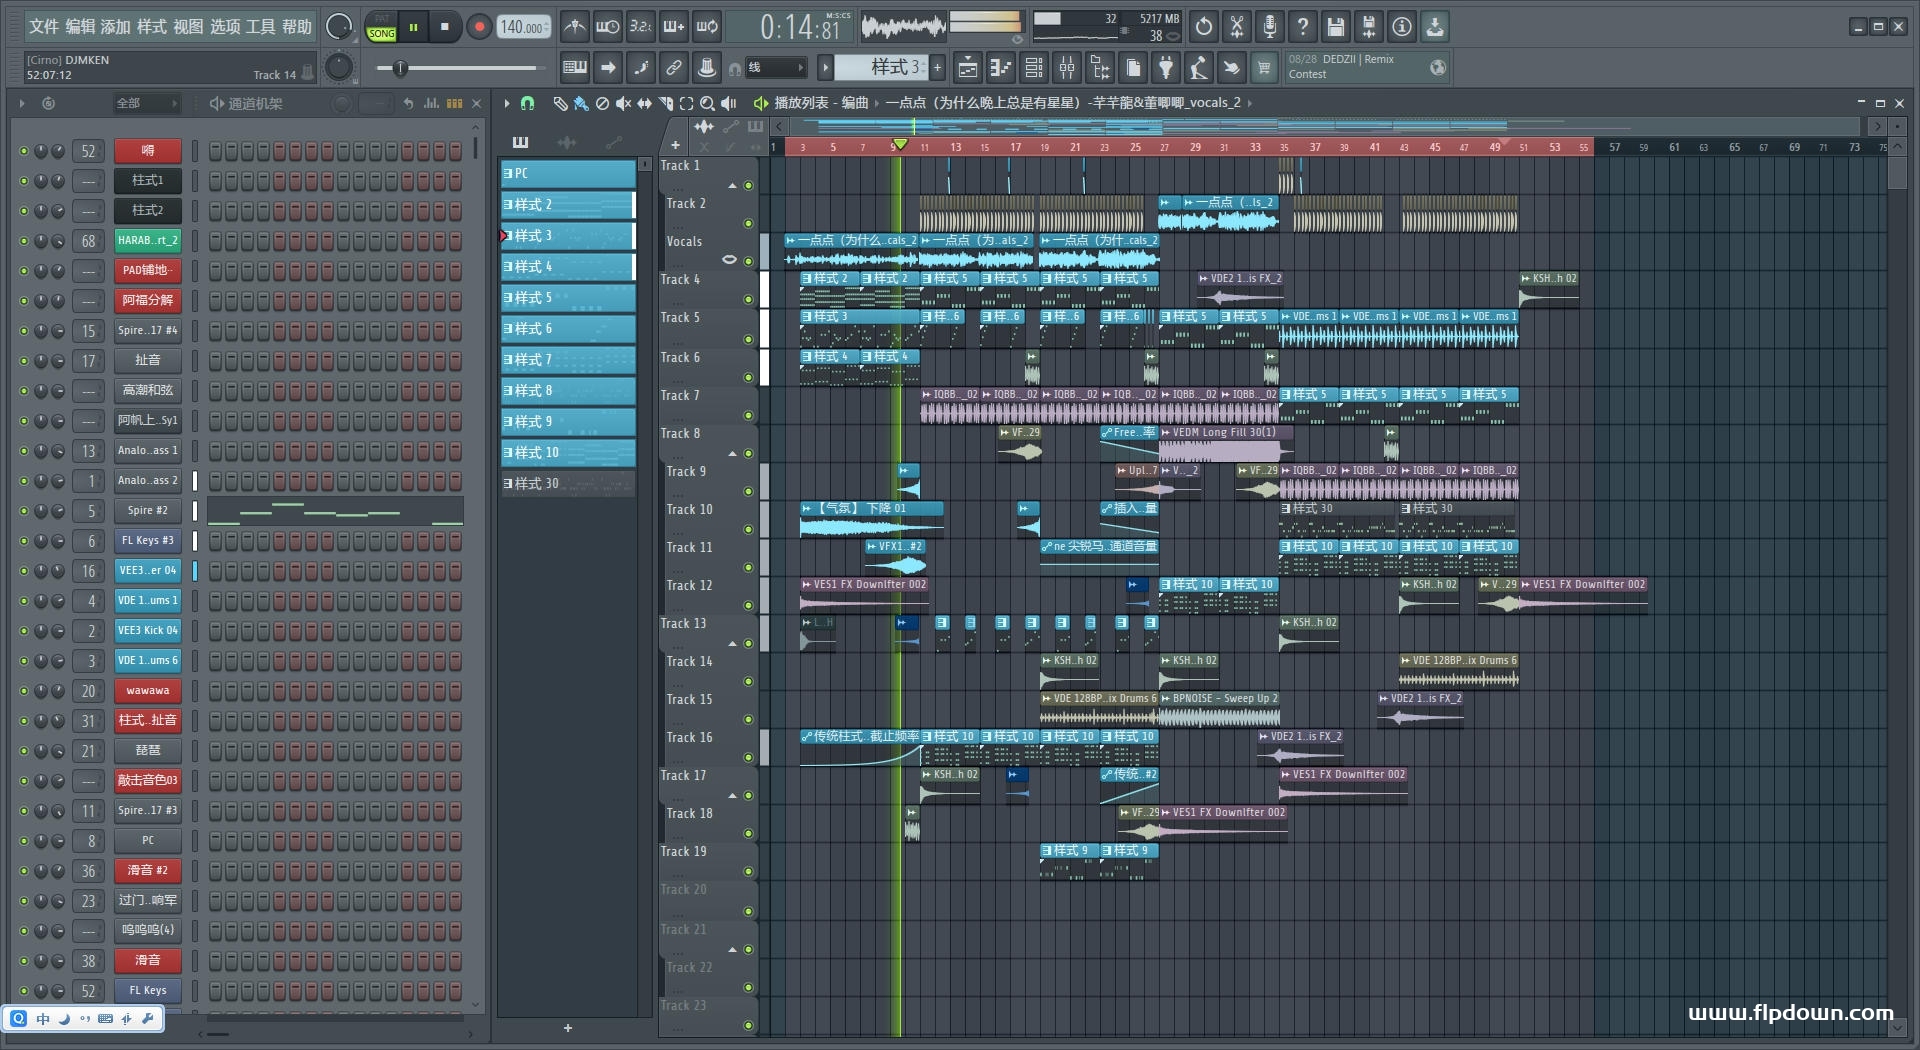Open the 工具 menu
Screen dimensions: 1920x1050
pyautogui.click(x=260, y=27)
